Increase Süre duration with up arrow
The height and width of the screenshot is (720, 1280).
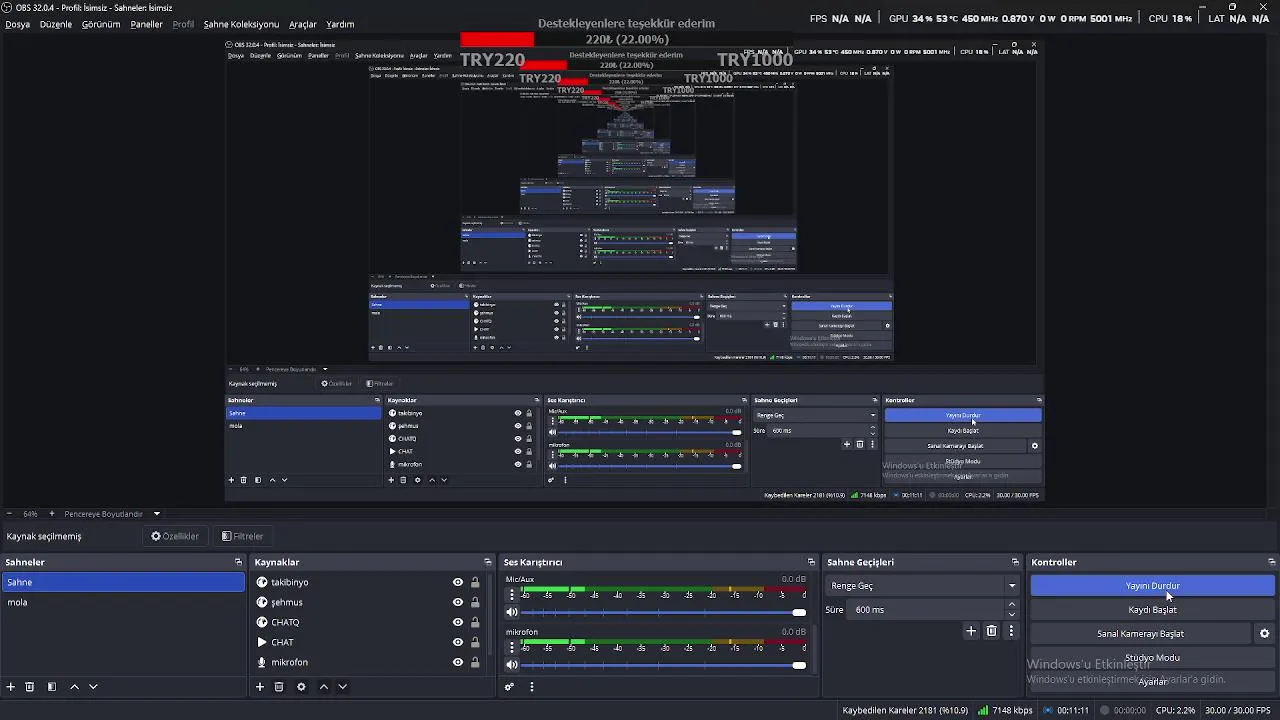(1011, 605)
